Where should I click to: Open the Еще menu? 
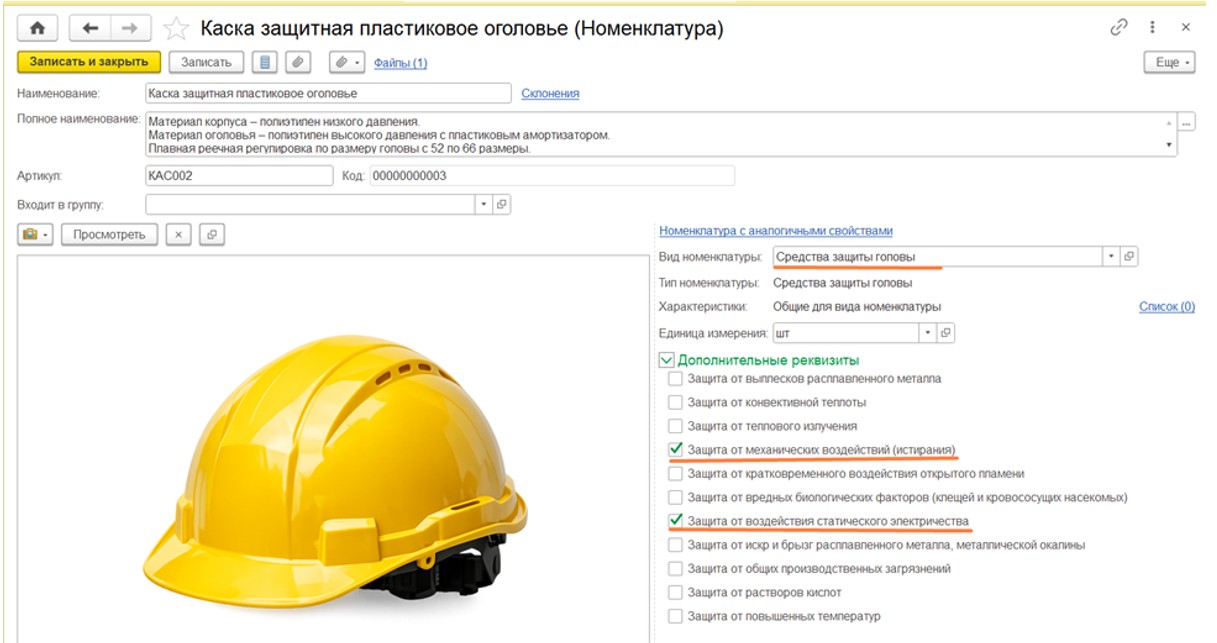click(x=1169, y=62)
